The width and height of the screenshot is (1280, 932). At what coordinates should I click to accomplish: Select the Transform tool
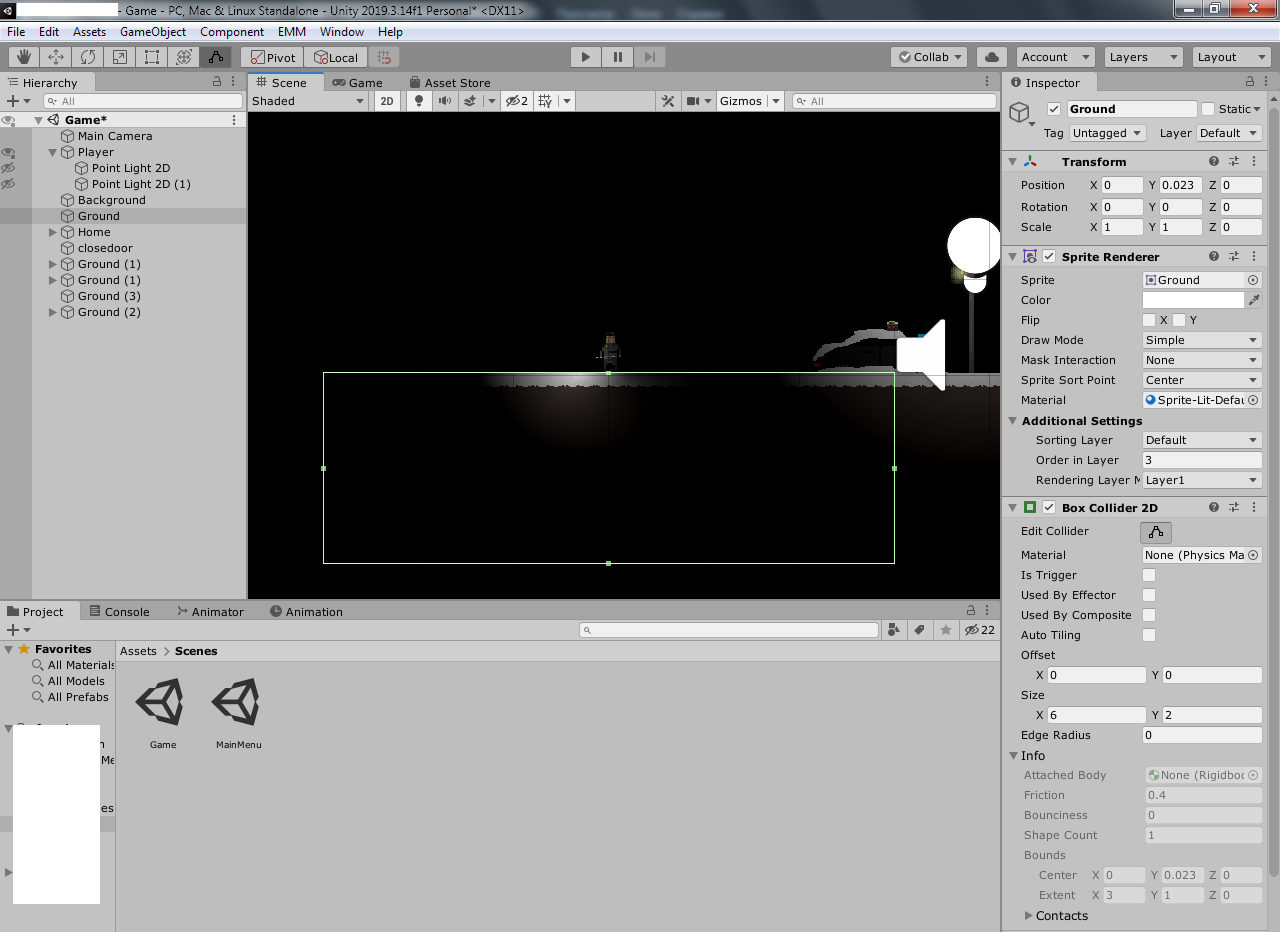point(184,57)
